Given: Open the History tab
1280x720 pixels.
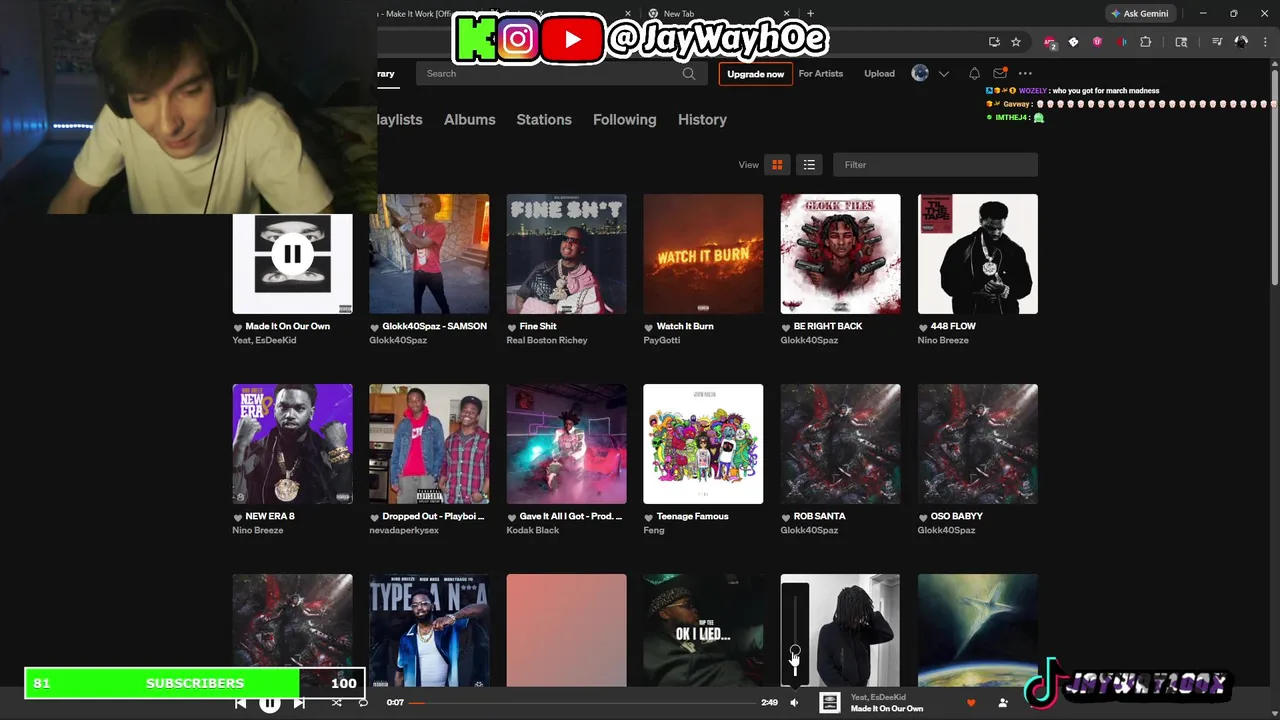Looking at the screenshot, I should [702, 119].
